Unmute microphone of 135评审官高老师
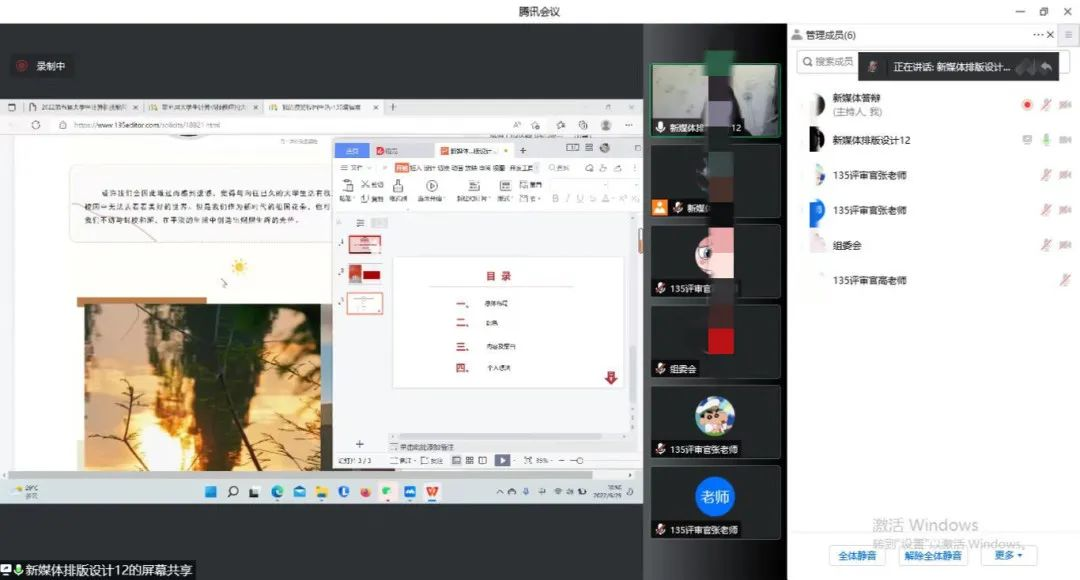Image resolution: width=1080 pixels, height=580 pixels. tap(1065, 280)
